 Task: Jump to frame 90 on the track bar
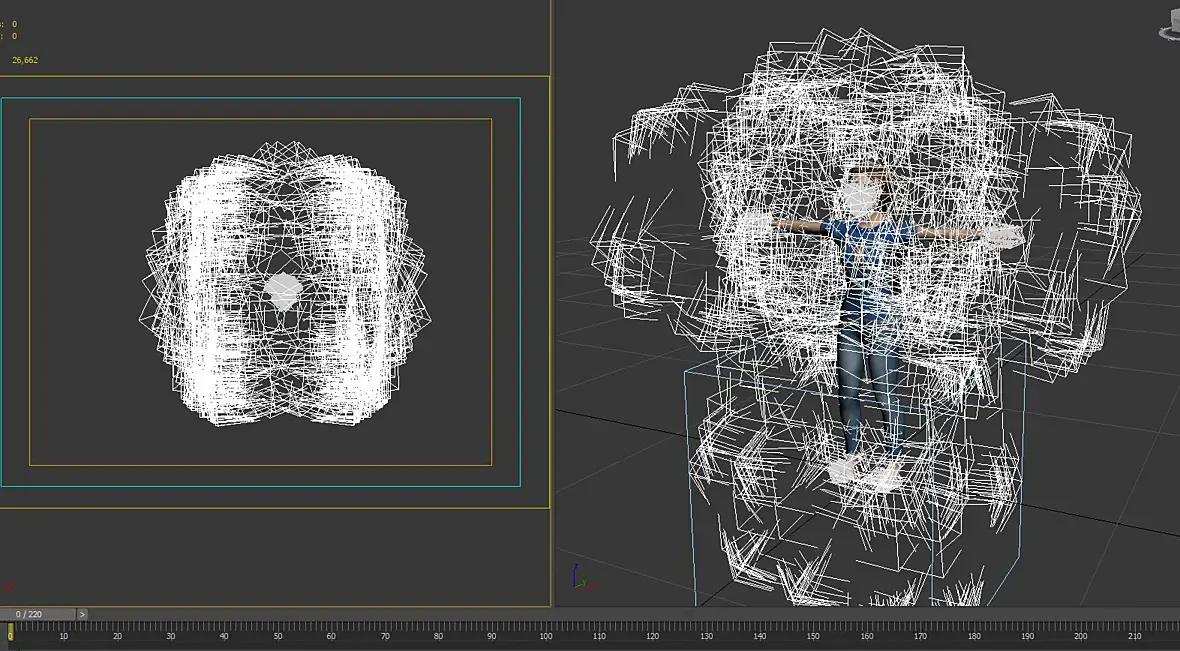click(x=491, y=636)
